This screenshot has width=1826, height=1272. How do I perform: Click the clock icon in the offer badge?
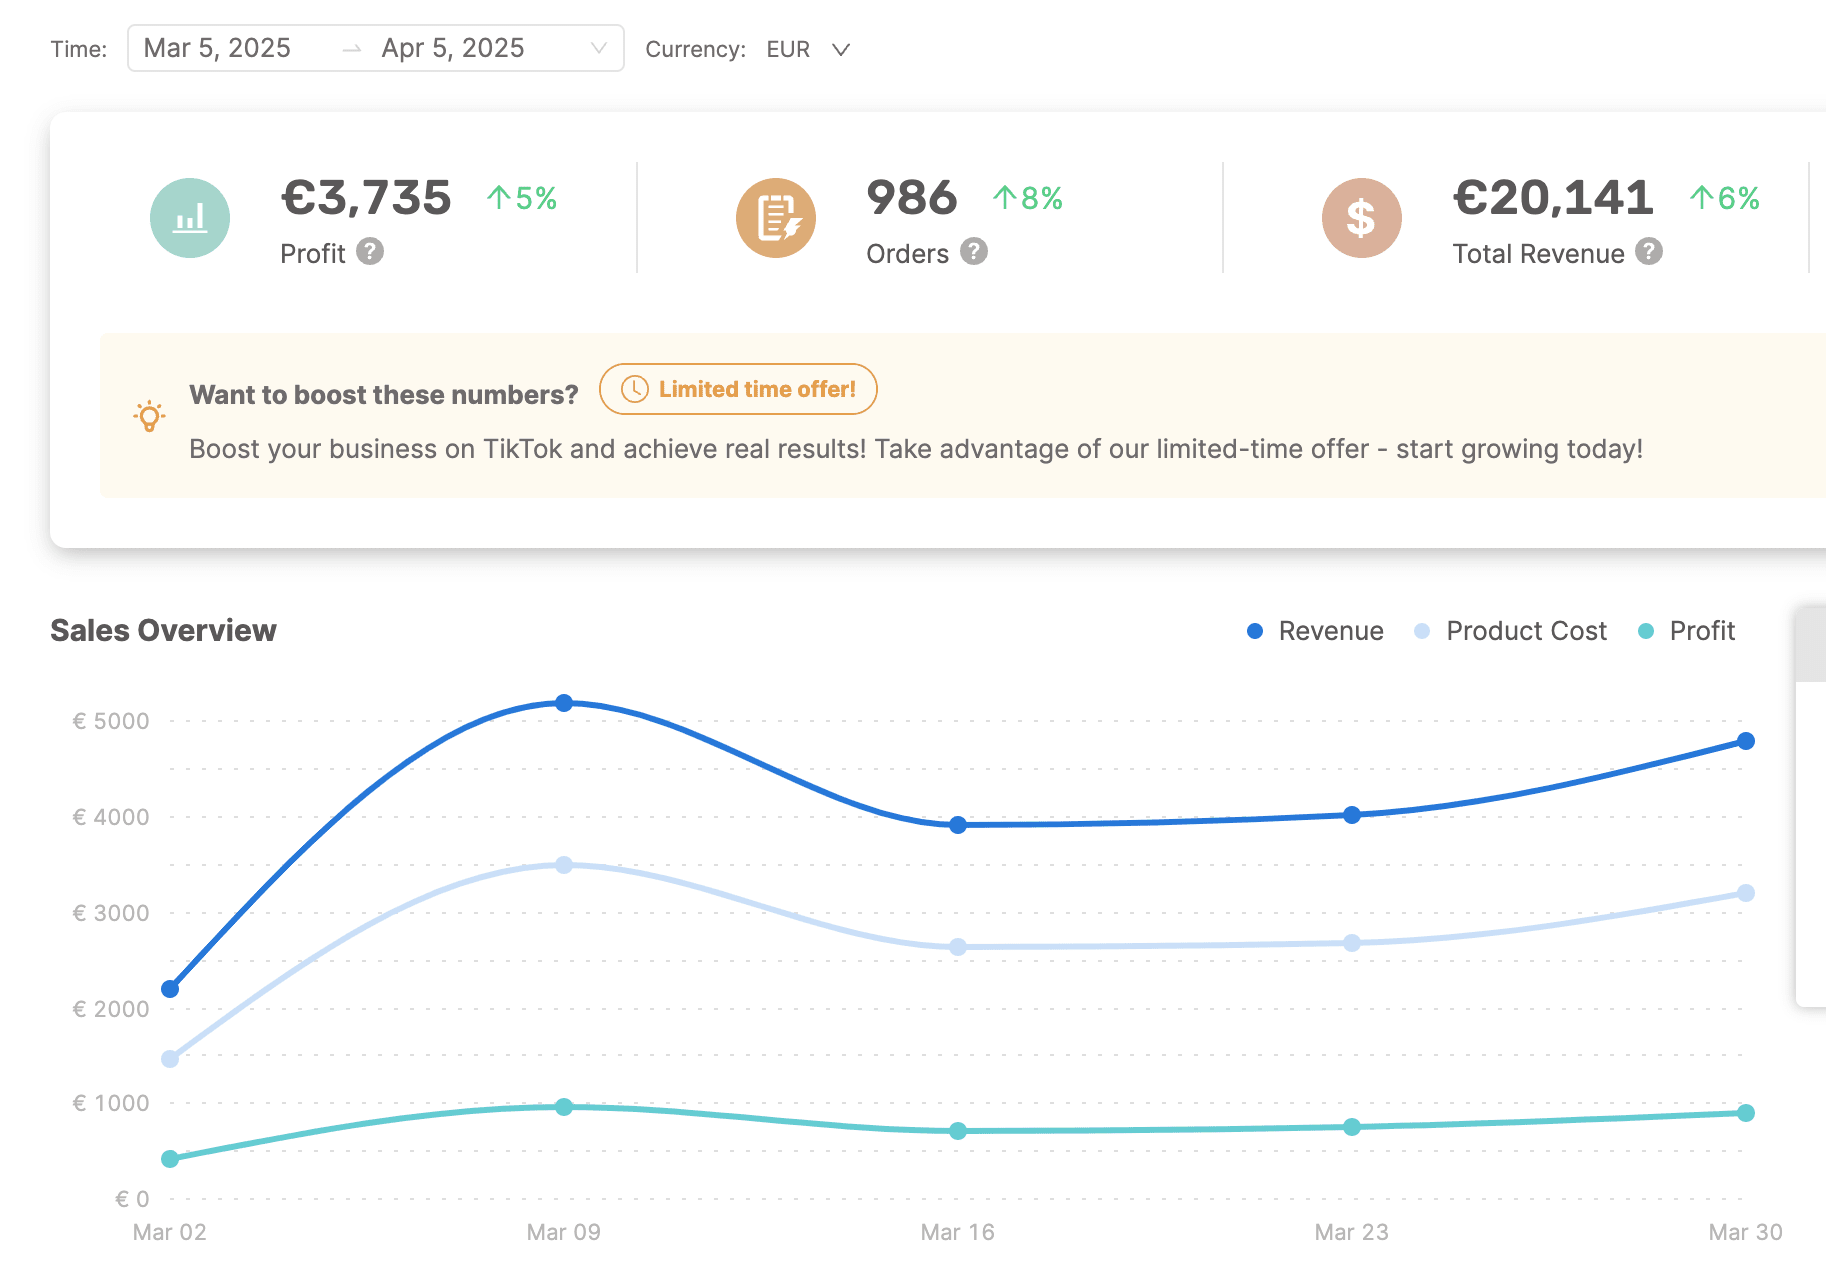[635, 389]
